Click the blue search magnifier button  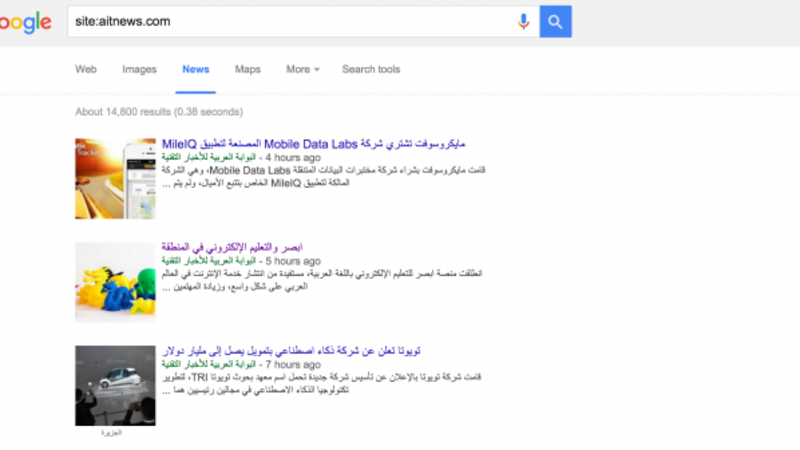[x=555, y=21]
